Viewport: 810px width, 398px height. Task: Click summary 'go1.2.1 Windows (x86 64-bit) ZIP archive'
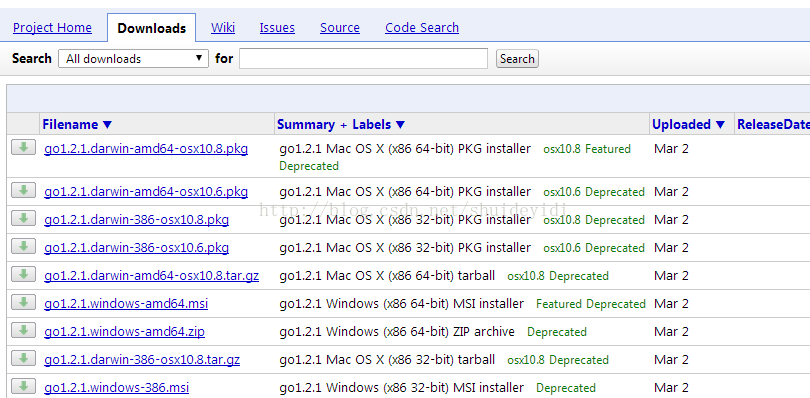click(x=397, y=331)
